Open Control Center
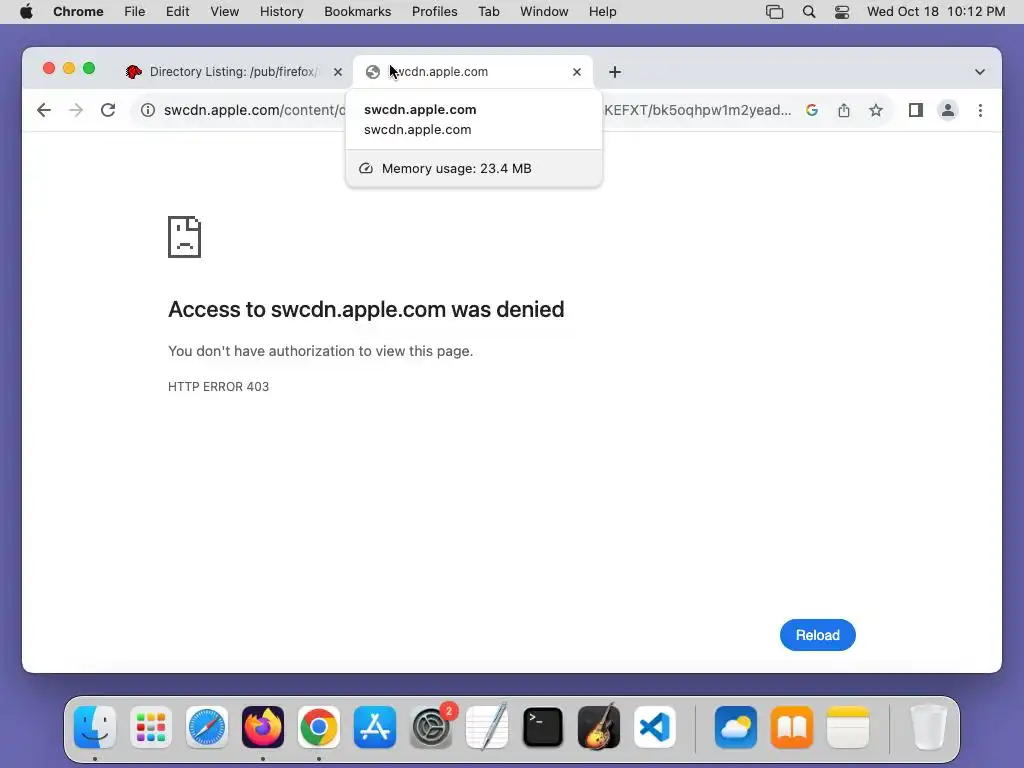 [842, 12]
